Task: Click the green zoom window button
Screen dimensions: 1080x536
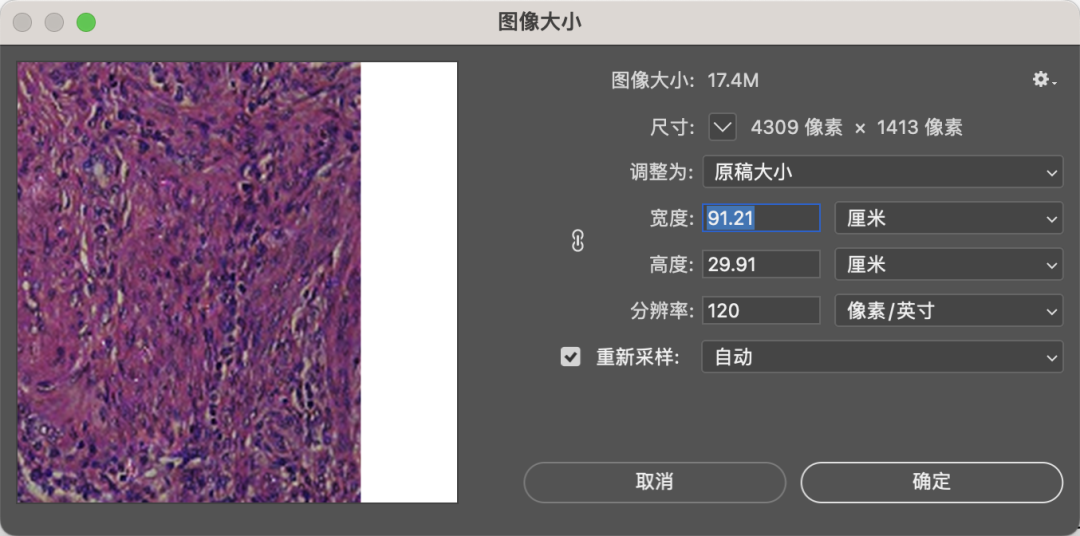Action: tap(86, 22)
